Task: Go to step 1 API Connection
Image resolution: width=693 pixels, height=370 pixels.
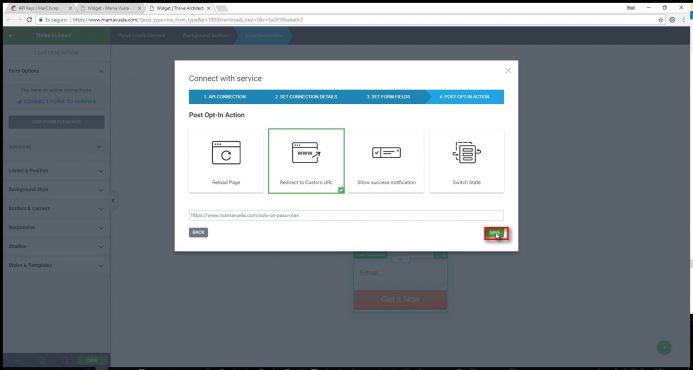Action: (x=225, y=97)
